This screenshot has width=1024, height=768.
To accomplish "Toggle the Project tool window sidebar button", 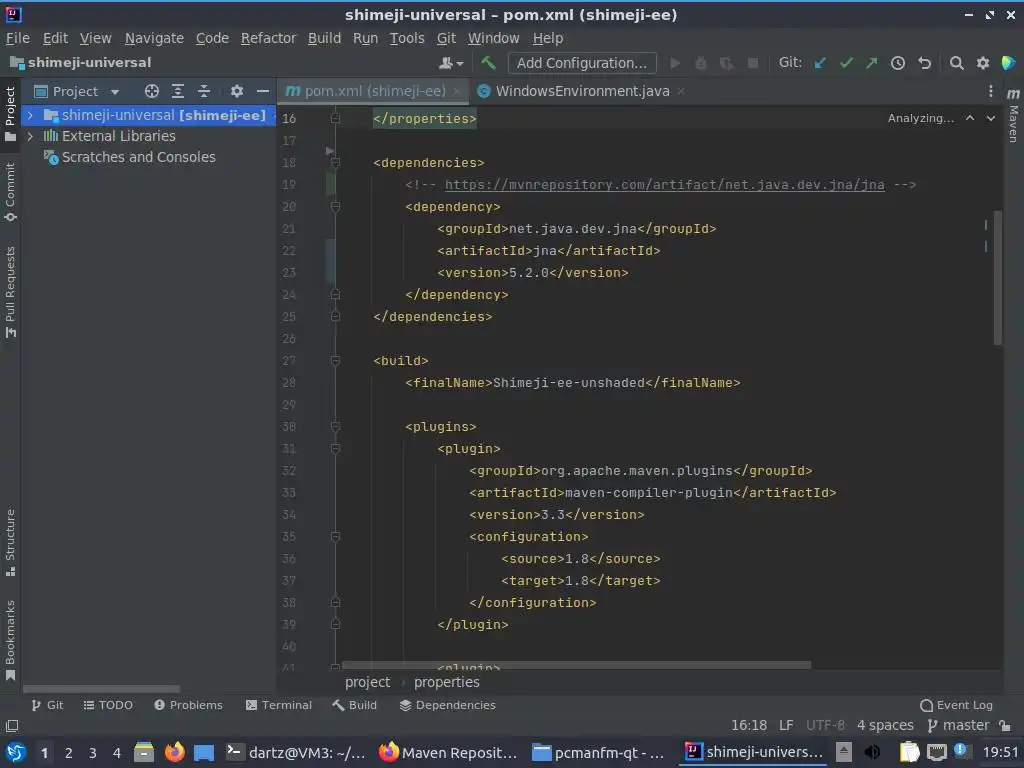I will [10, 114].
